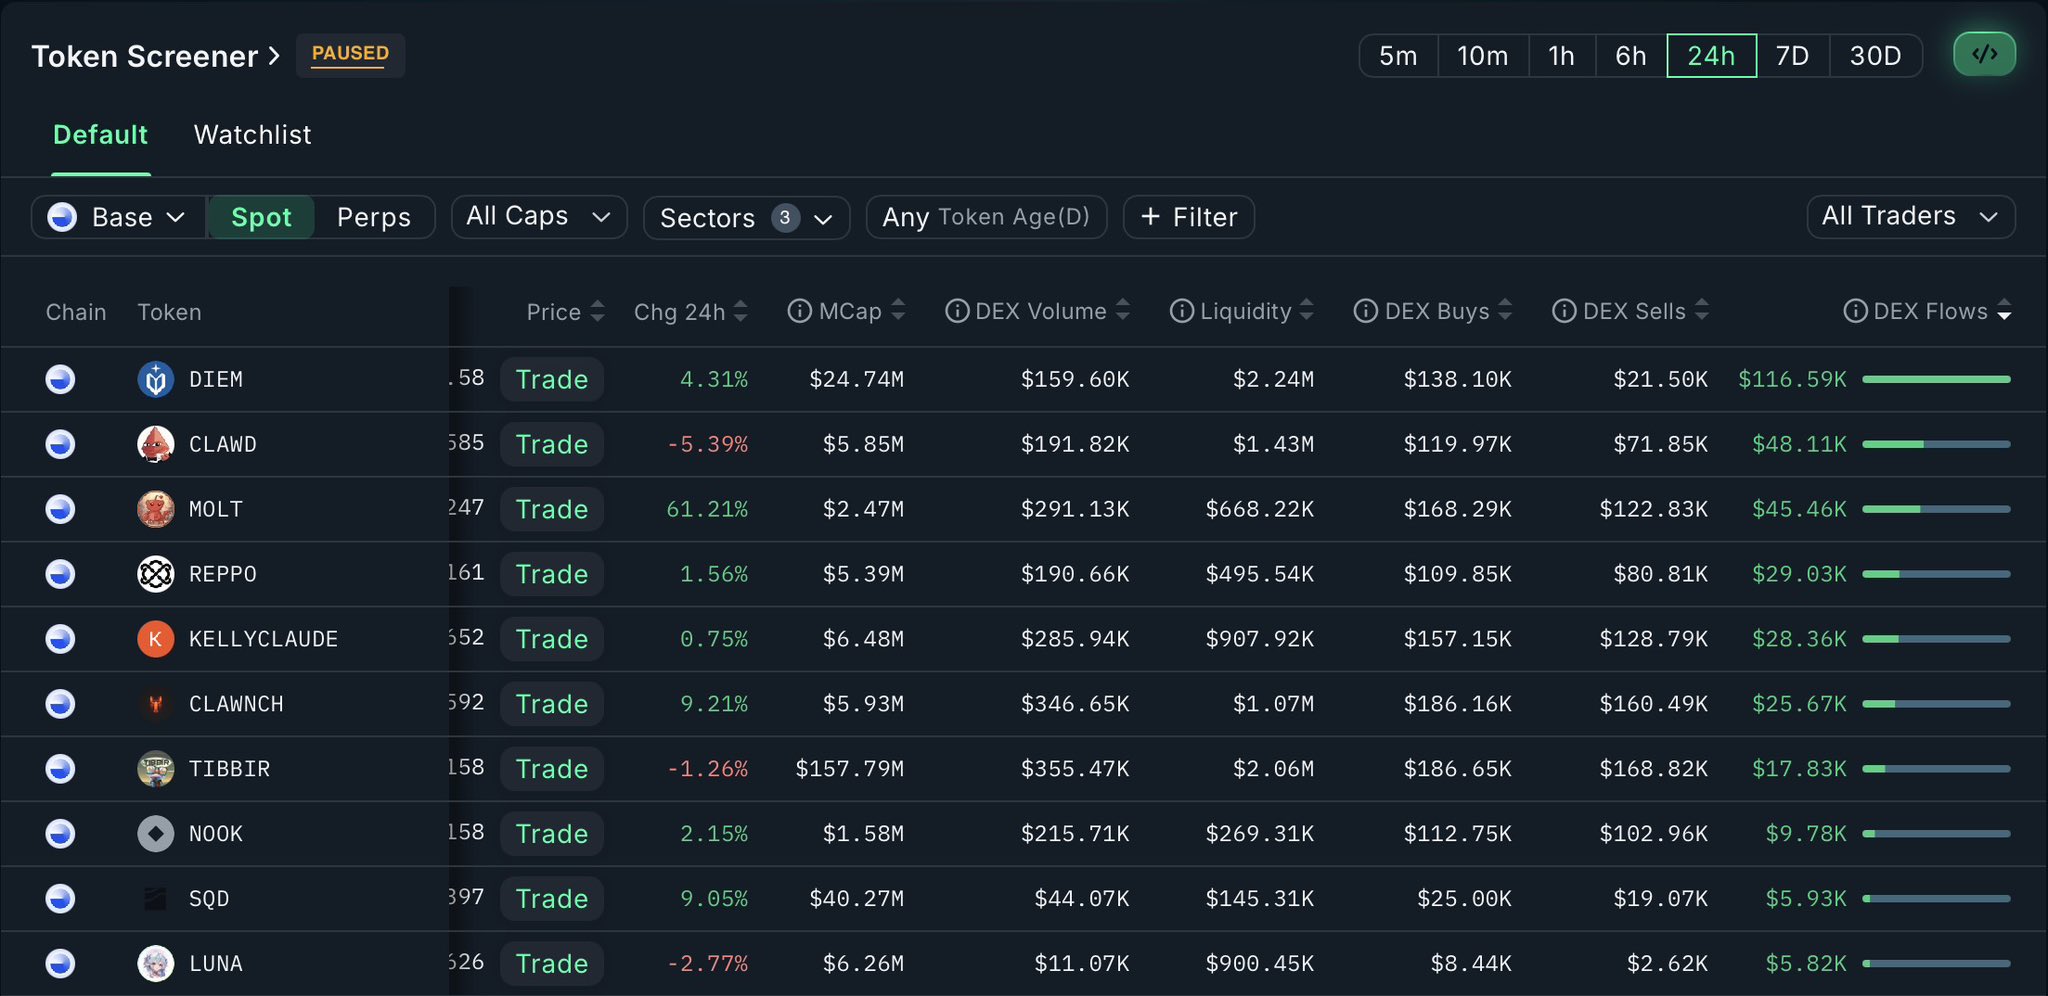
Task: Select the 7D timeframe tab
Action: pyautogui.click(x=1792, y=56)
